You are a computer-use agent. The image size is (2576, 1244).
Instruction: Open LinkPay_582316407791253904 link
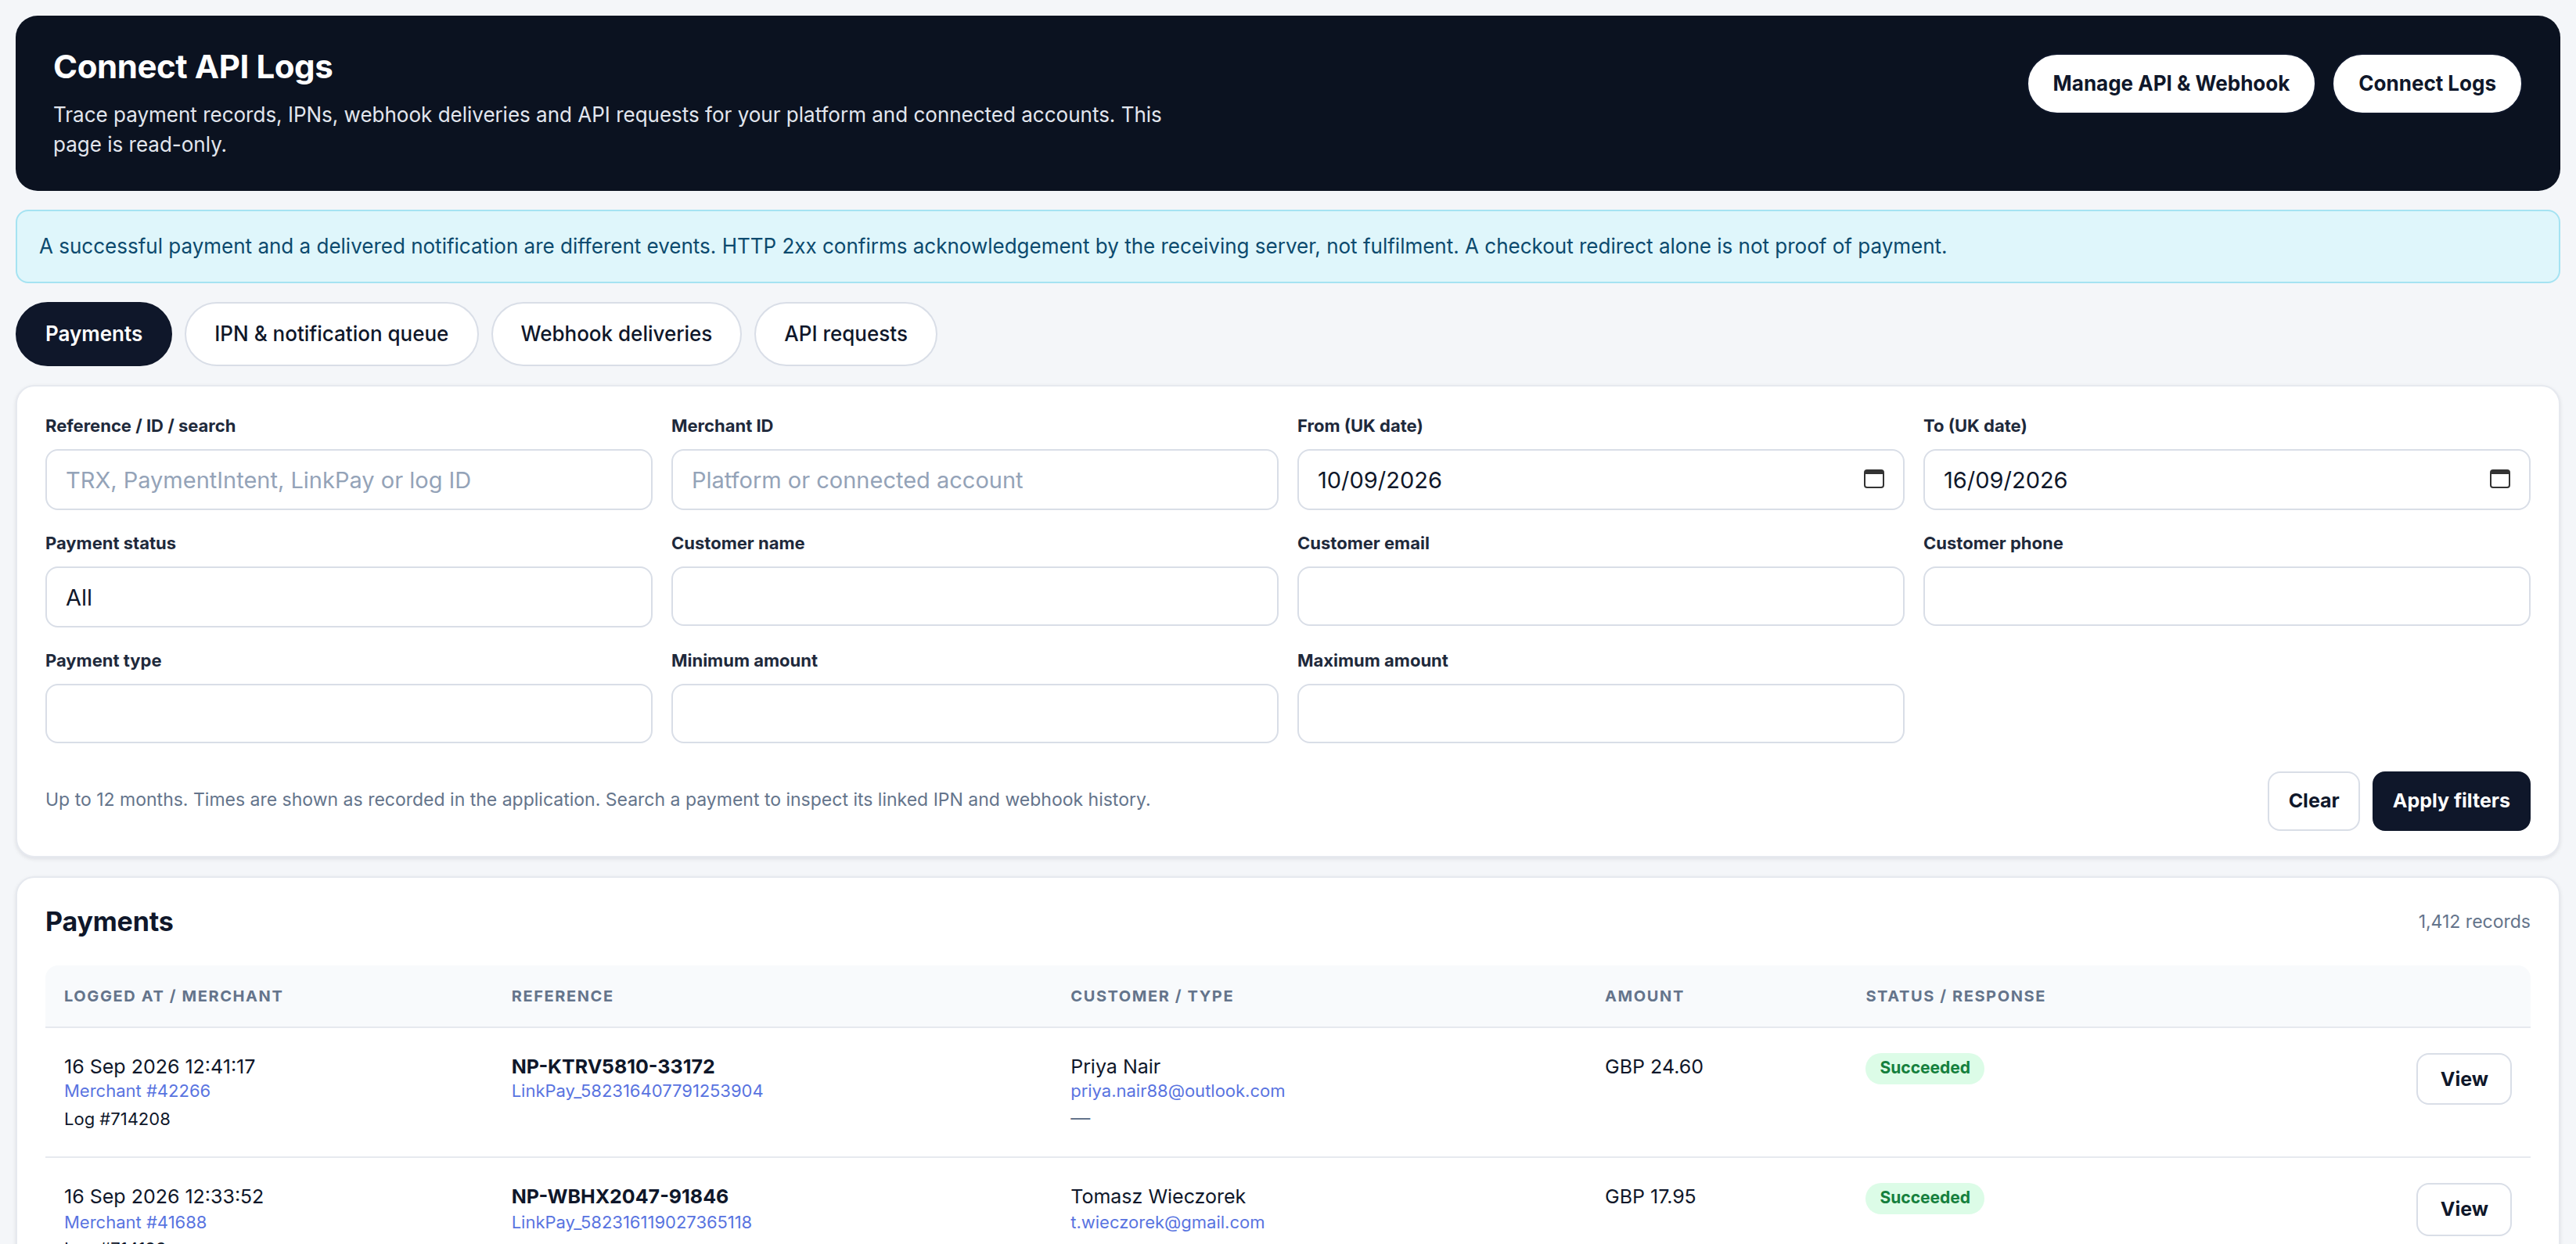pos(637,1091)
